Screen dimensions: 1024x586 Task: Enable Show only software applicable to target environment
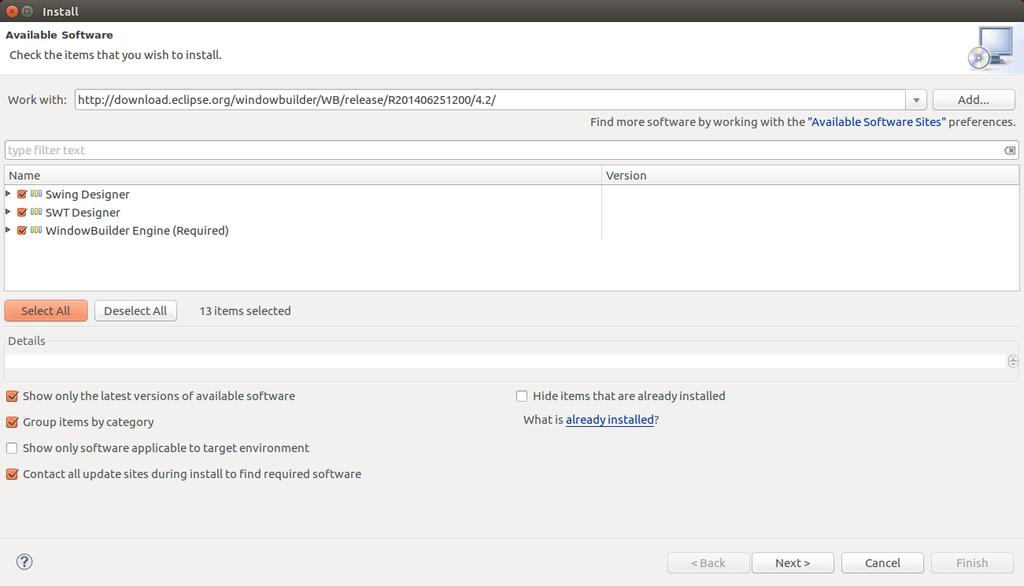coord(12,448)
